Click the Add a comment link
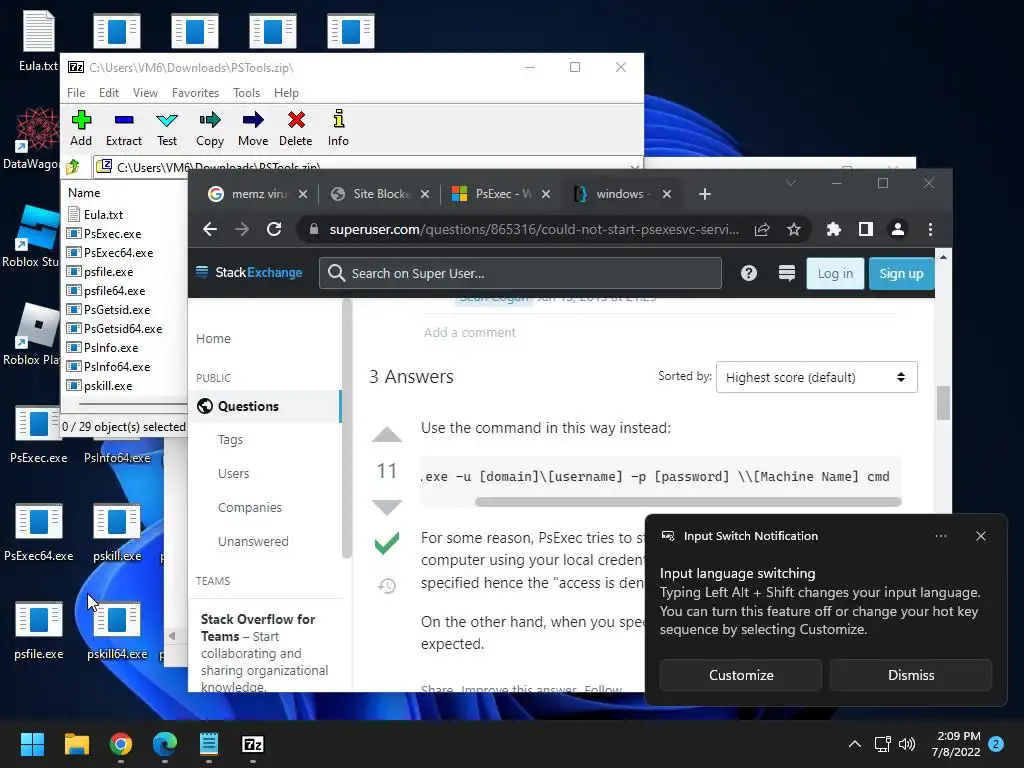 pos(470,332)
